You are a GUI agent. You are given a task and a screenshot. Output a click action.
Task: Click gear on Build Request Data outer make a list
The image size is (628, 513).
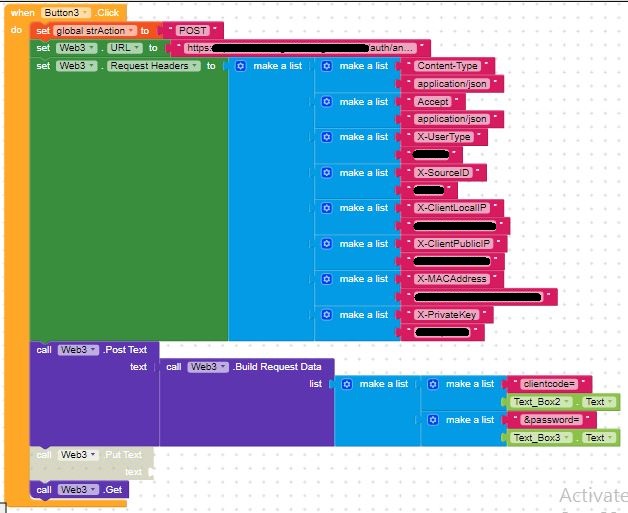click(347, 384)
